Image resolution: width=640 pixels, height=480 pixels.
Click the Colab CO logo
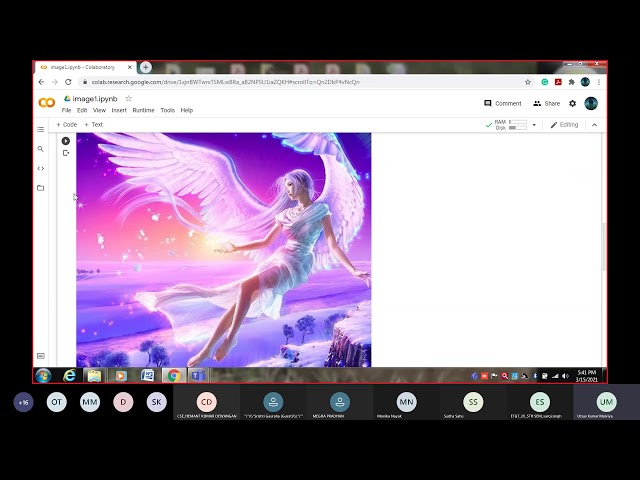pyautogui.click(x=47, y=102)
